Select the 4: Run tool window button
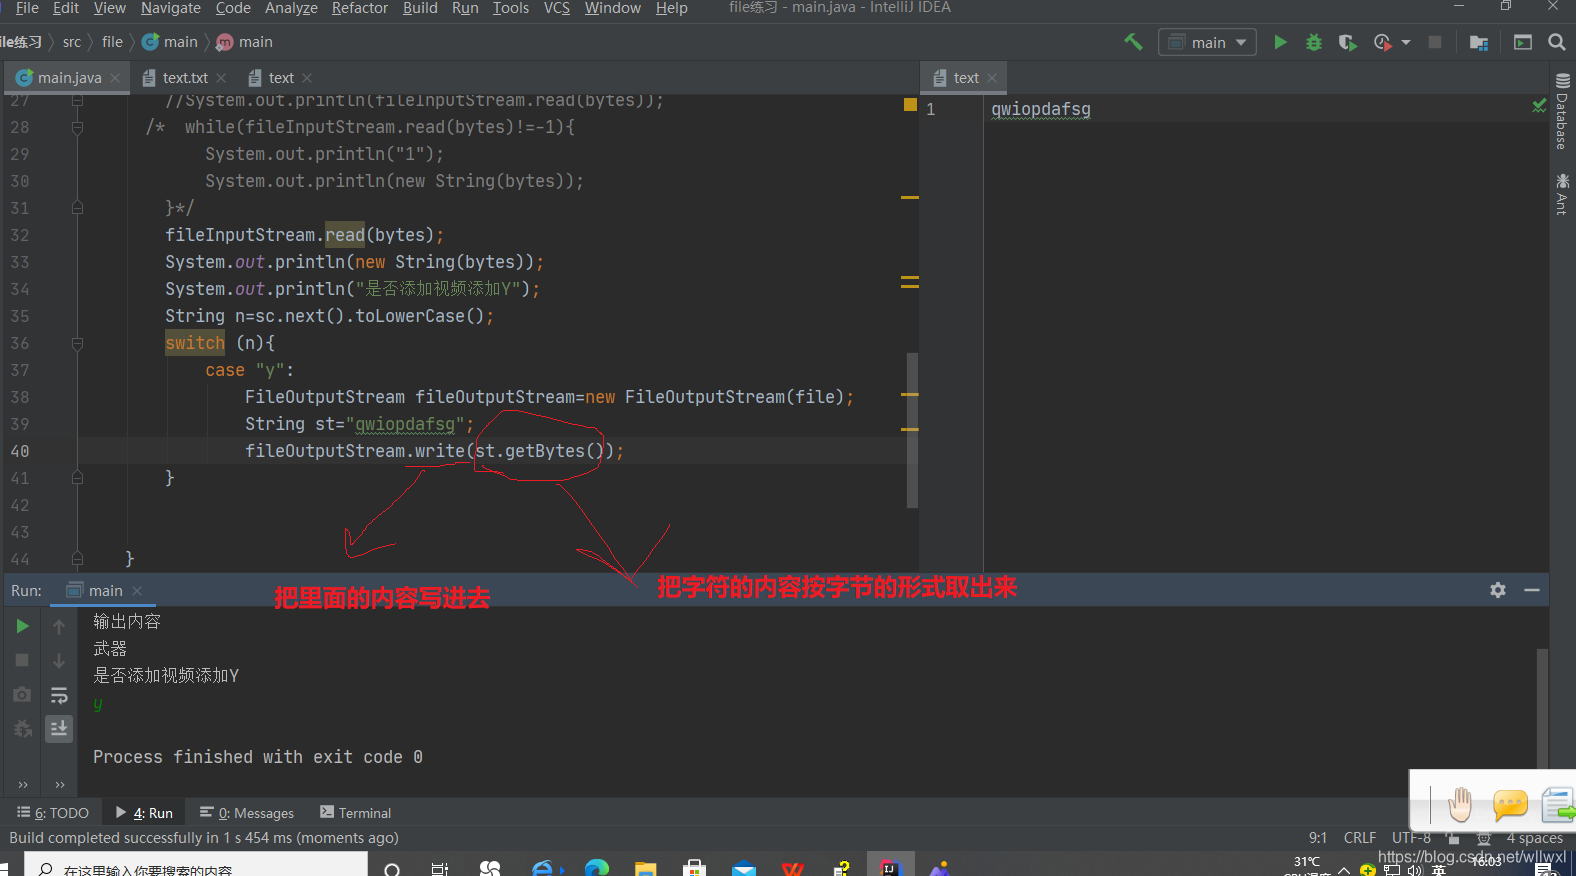Viewport: 1576px width, 876px height. (x=144, y=813)
